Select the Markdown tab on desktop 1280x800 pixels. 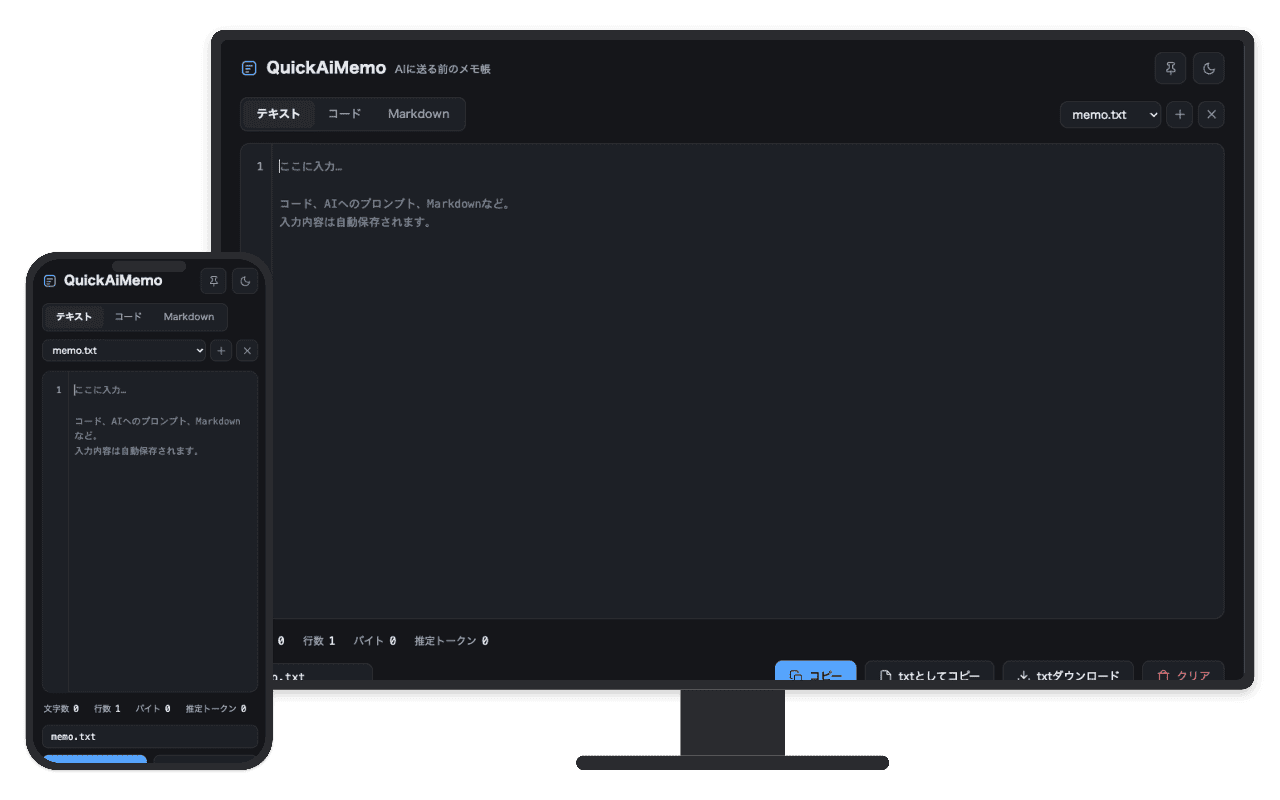(x=419, y=114)
